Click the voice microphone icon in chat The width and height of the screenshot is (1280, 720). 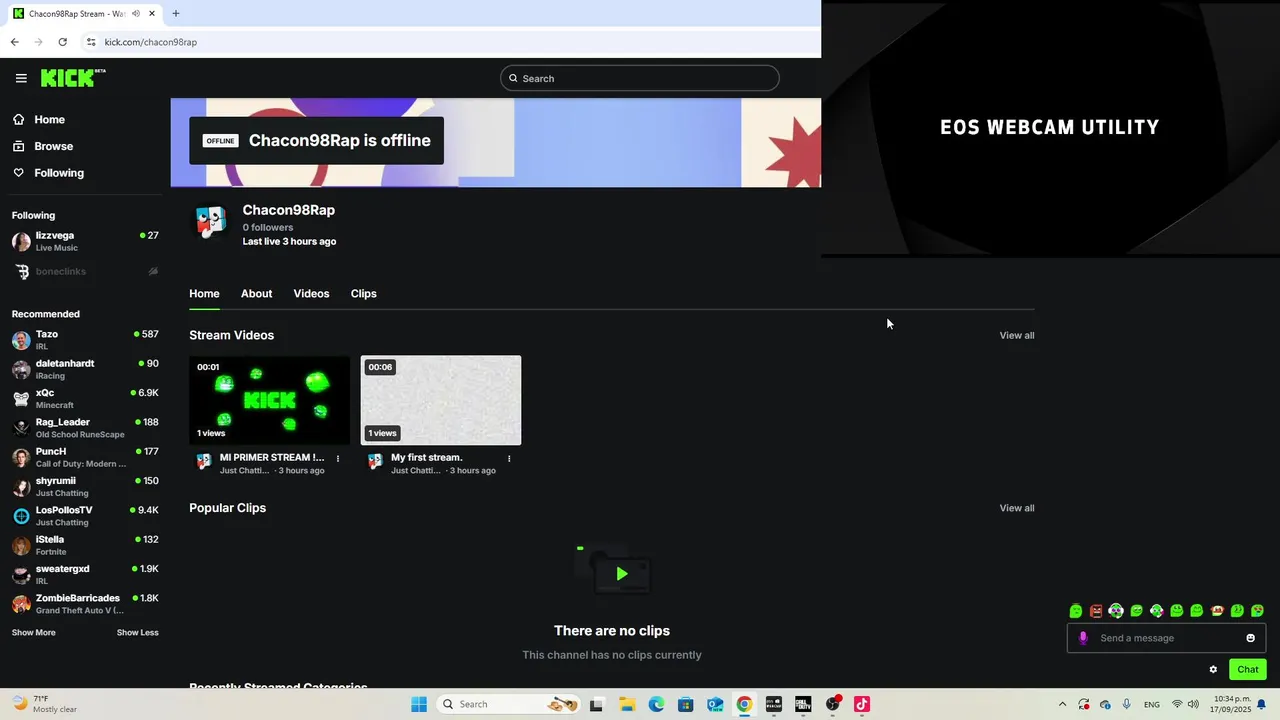(x=1083, y=638)
